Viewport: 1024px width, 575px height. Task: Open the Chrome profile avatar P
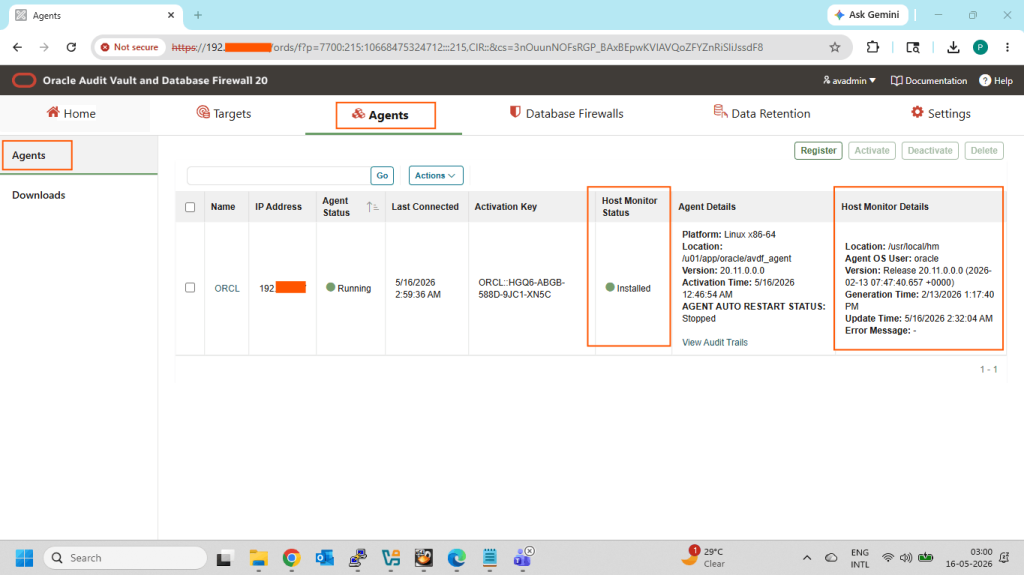(x=980, y=47)
